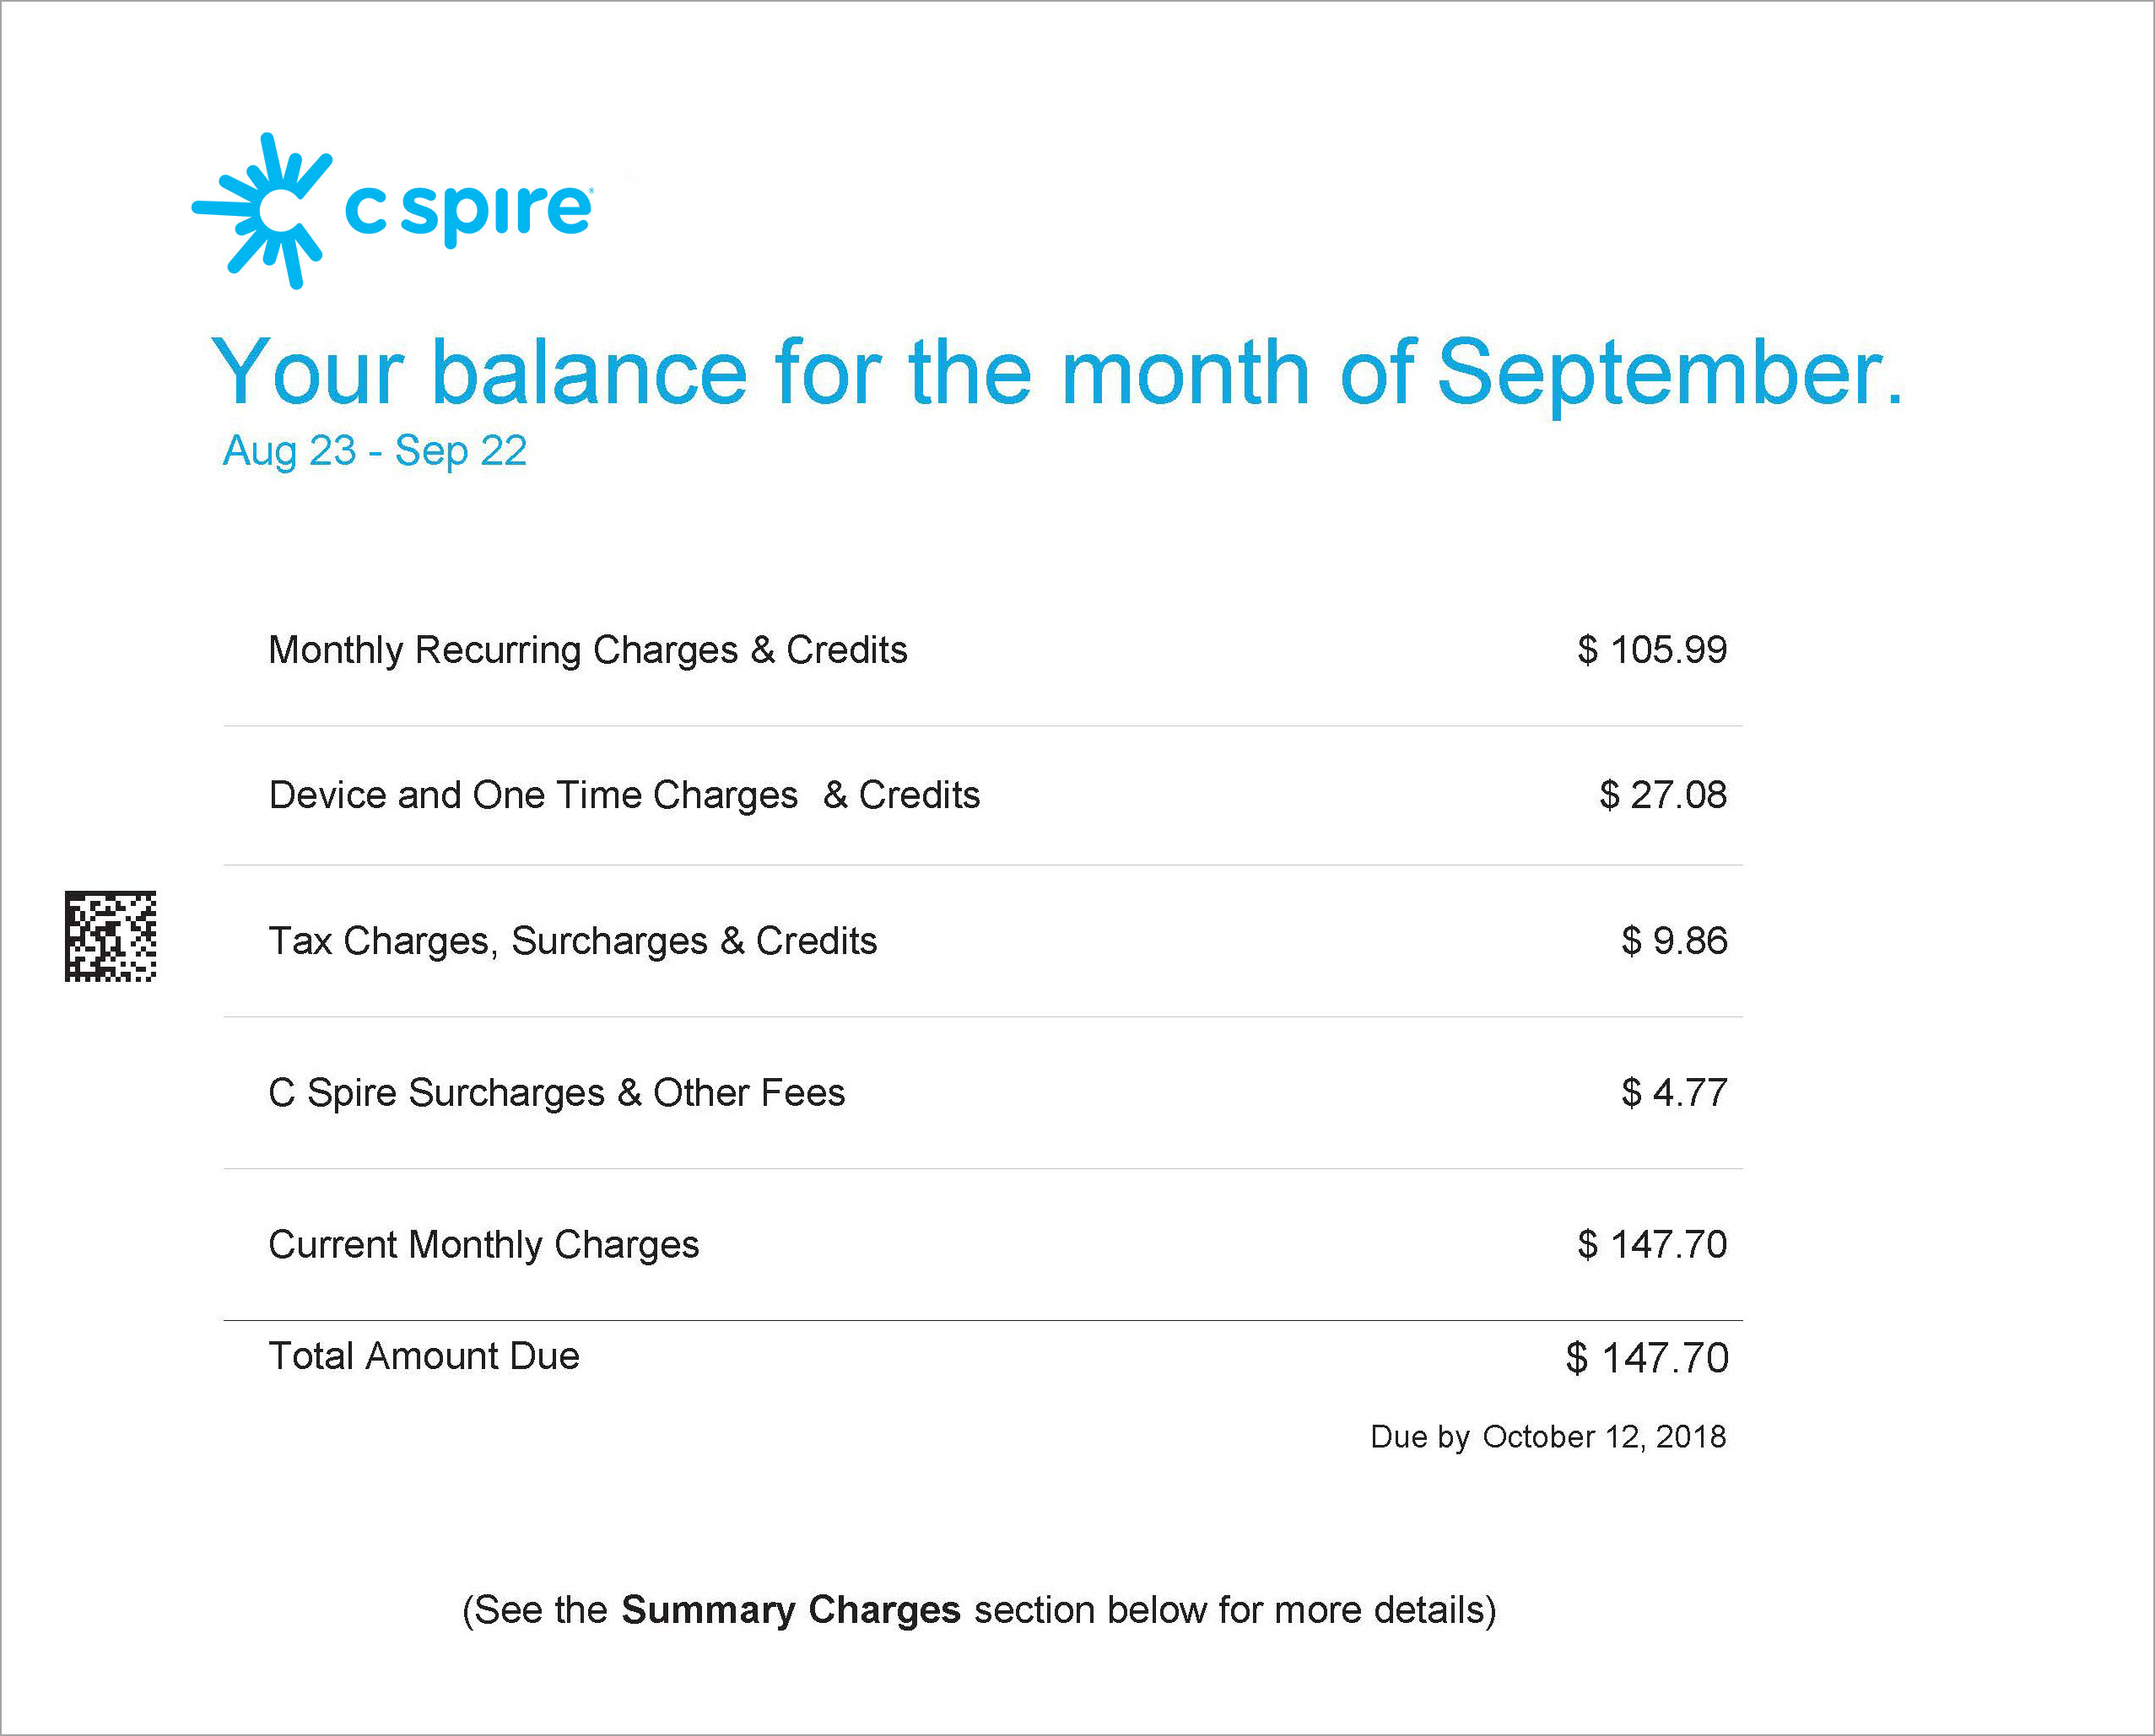Click the Total Amount Due $147.70 figure
This screenshot has height=1736, width=2155.
pyautogui.click(x=1647, y=1358)
